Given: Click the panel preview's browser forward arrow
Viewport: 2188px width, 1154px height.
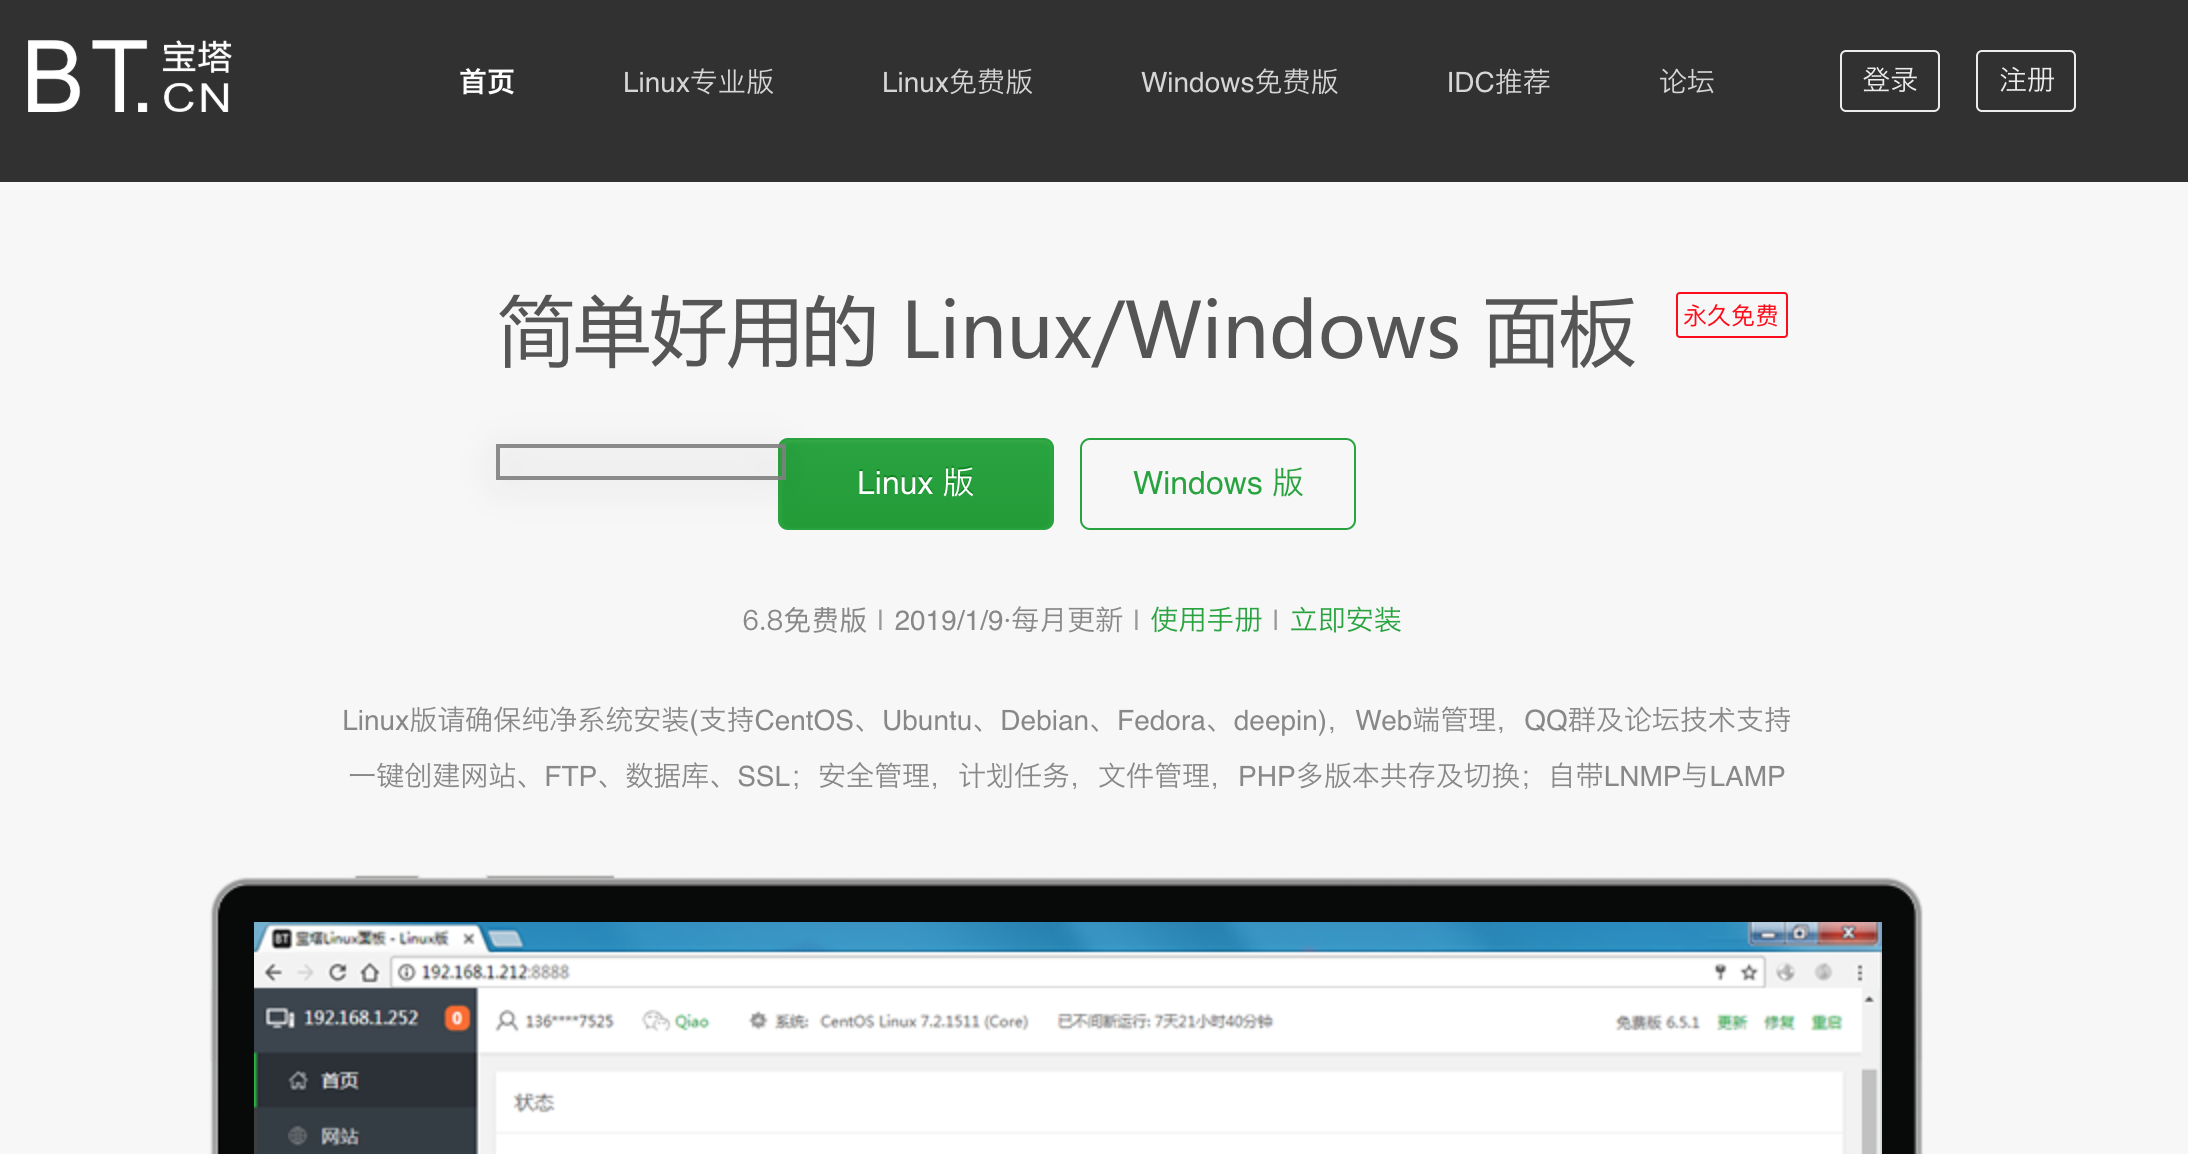Looking at the screenshot, I should [x=306, y=972].
